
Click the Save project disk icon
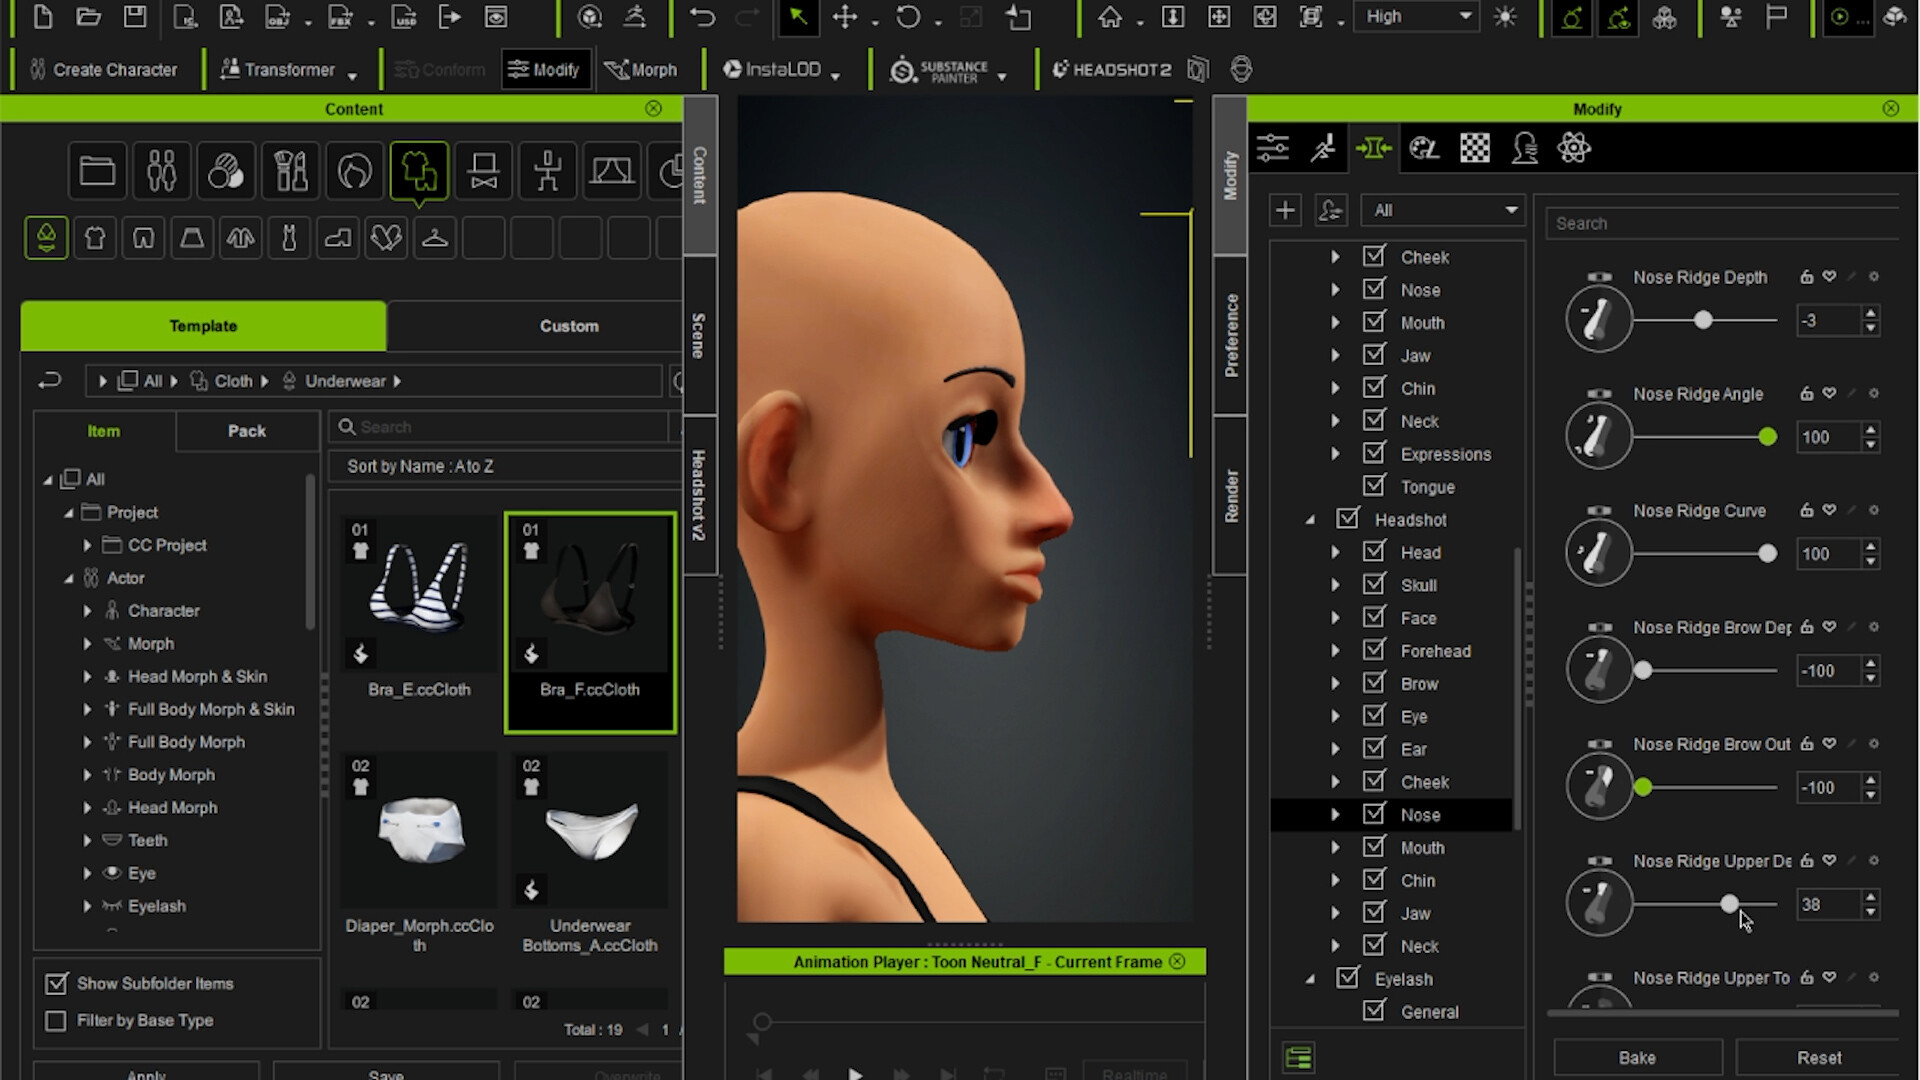(x=135, y=17)
